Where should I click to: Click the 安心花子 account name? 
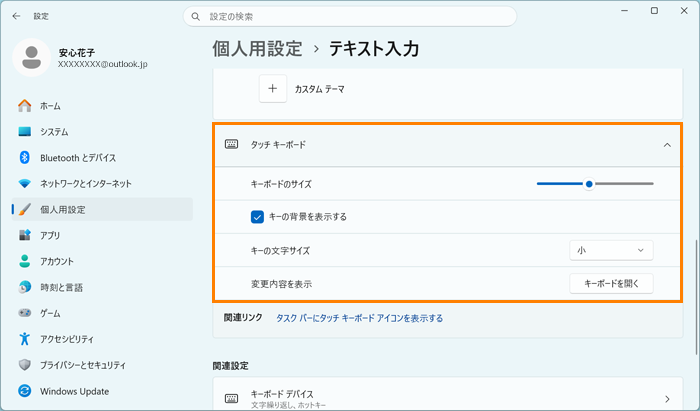77,53
